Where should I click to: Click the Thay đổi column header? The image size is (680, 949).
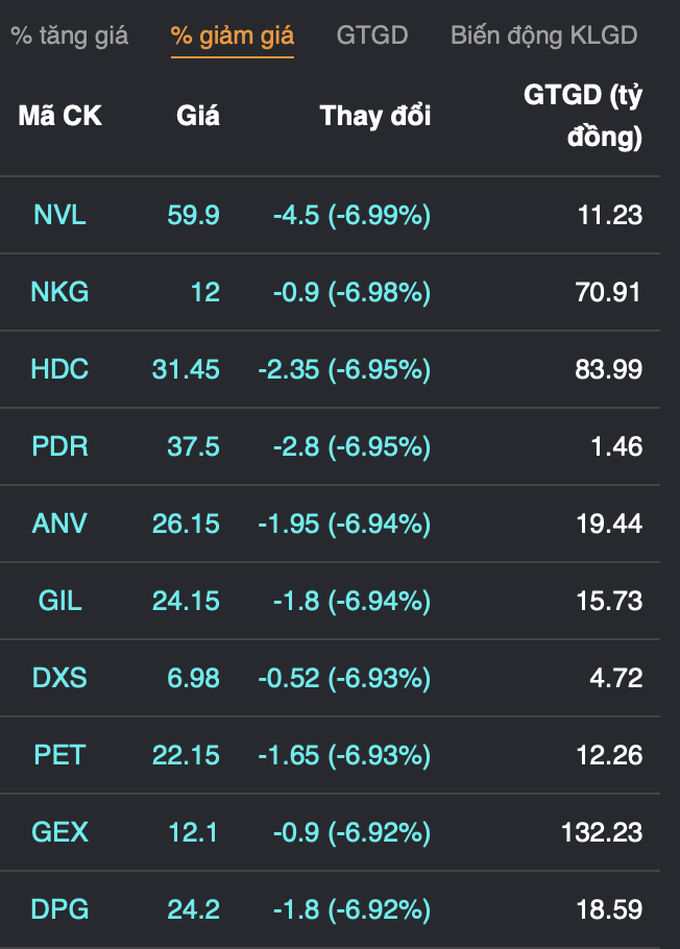(x=375, y=116)
